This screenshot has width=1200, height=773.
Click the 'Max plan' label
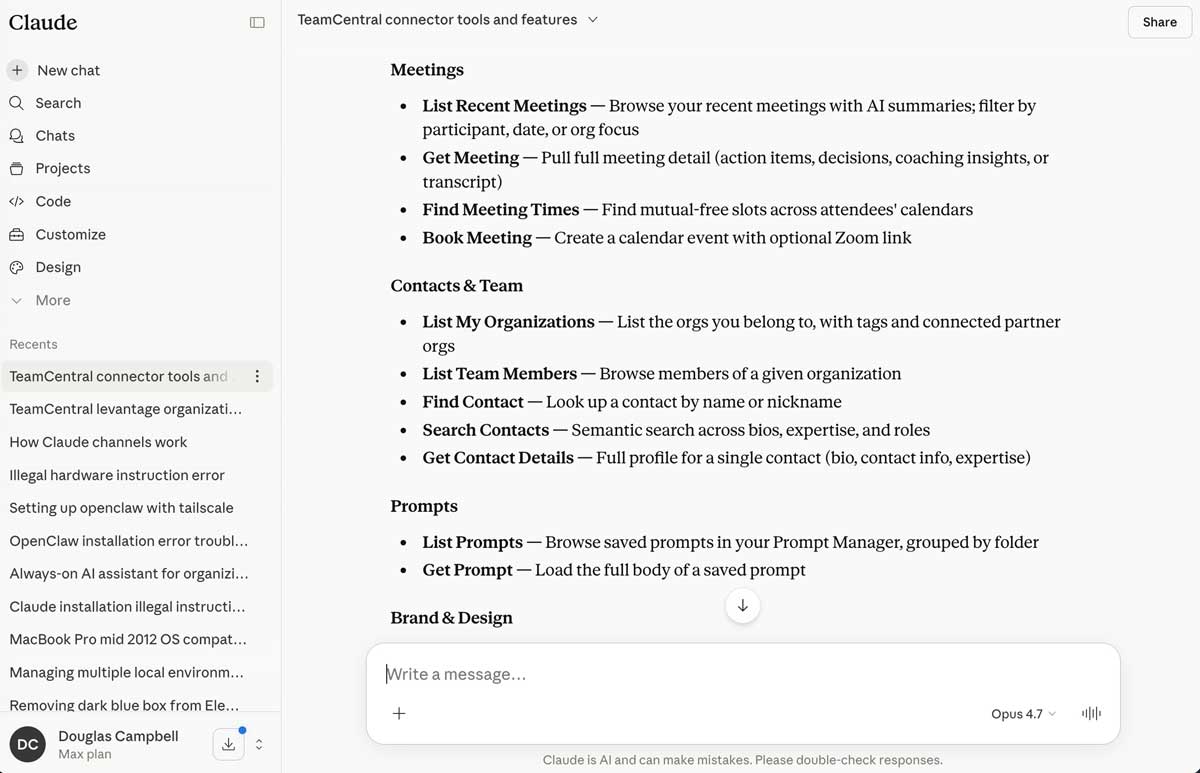85,755
